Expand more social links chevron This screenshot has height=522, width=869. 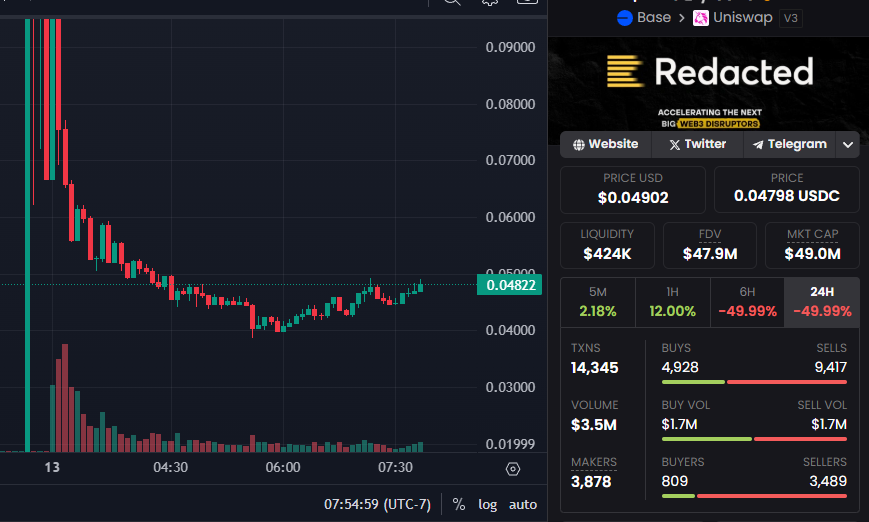[847, 145]
